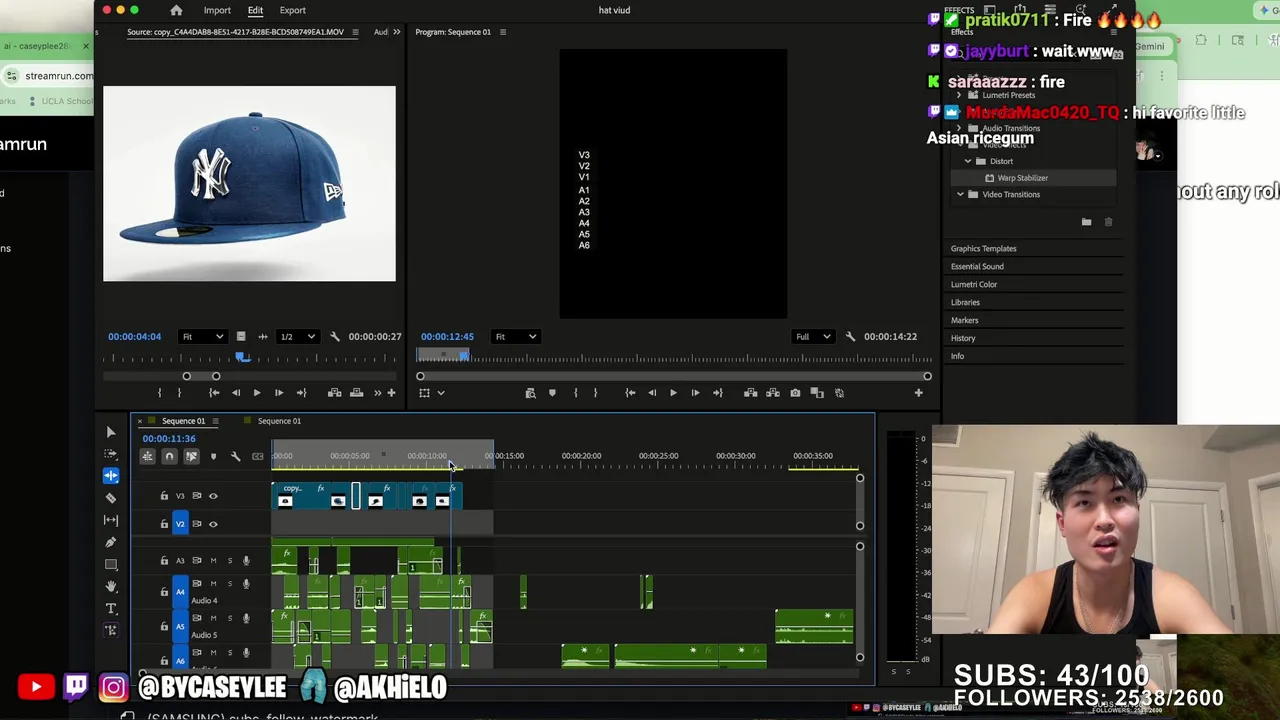This screenshot has height=720, width=1280.
Task: Click Insert button in Source monitor
Action: [334, 393]
